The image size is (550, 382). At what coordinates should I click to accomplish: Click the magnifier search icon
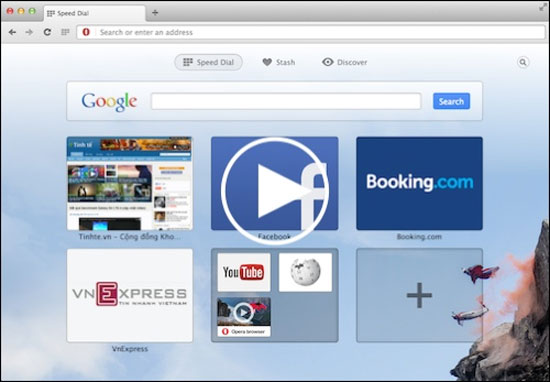[x=523, y=62]
